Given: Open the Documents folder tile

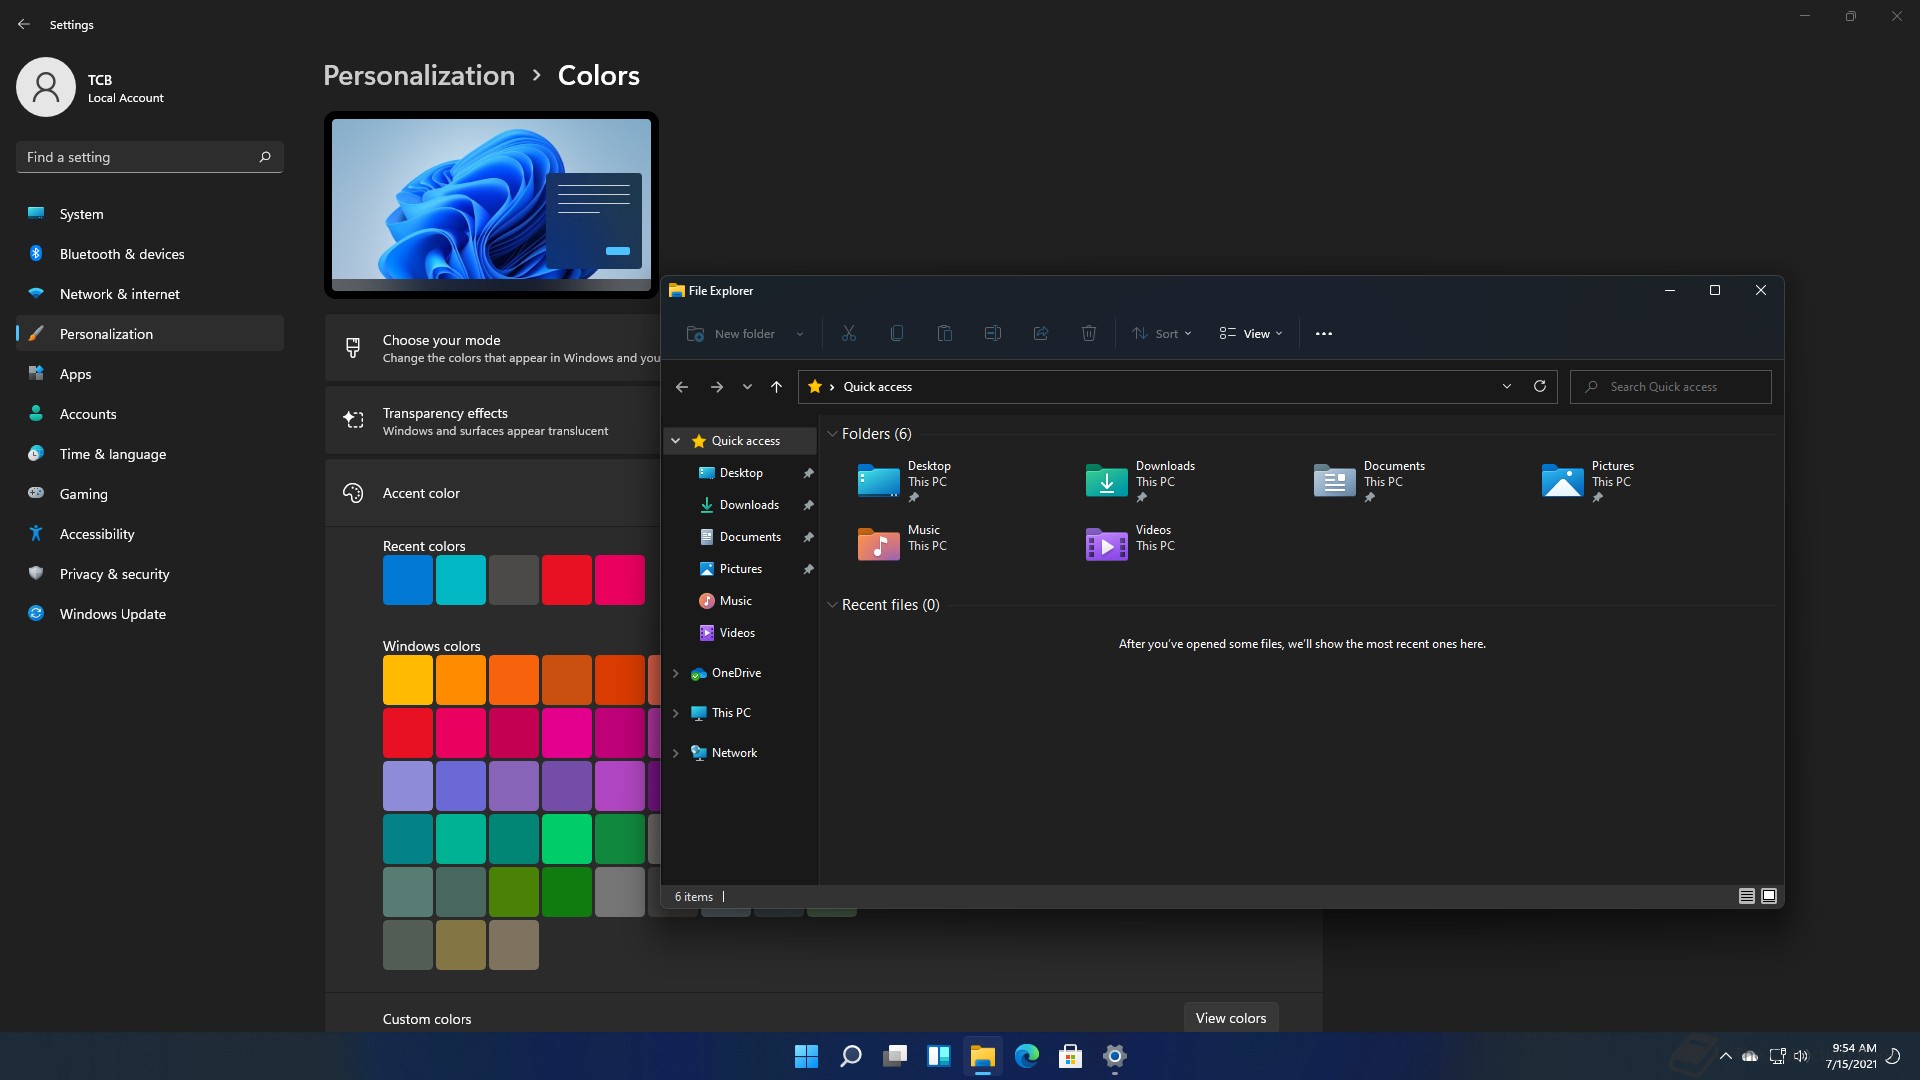Looking at the screenshot, I should 1370,482.
